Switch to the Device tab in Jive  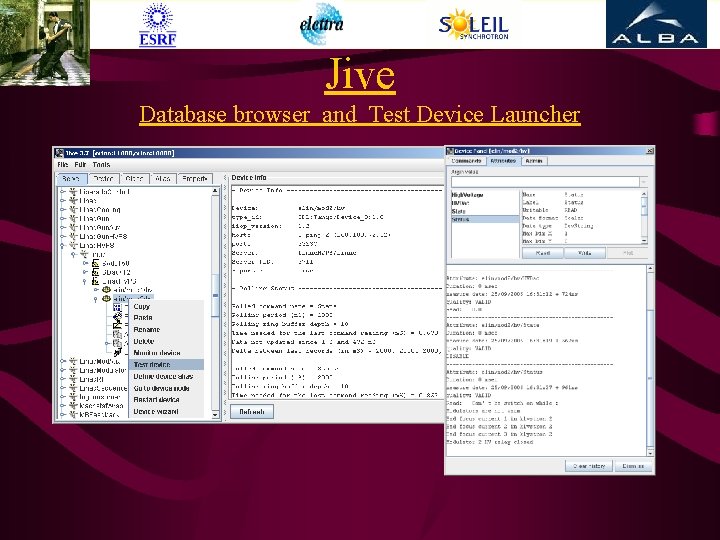(103, 178)
